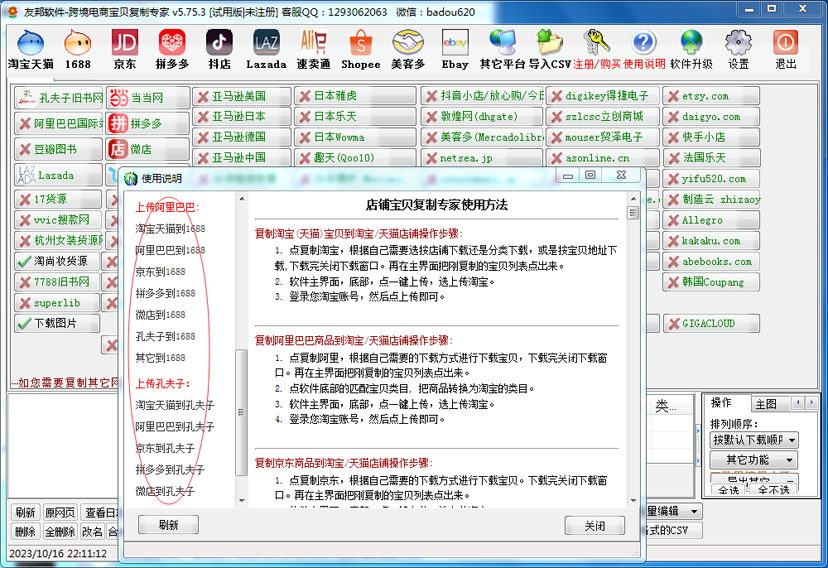Click the 导入CSV import icon

547,49
